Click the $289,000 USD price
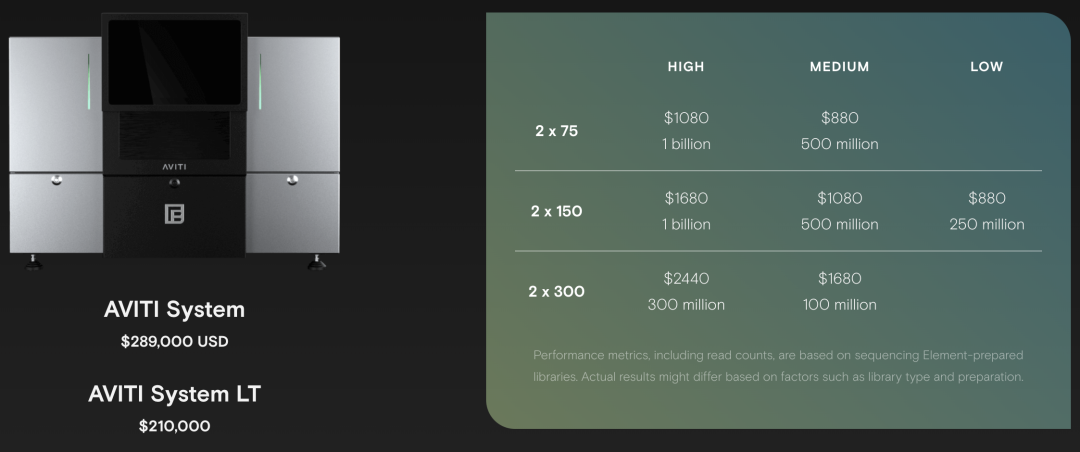Screen dimensions: 1080x452 174,341
